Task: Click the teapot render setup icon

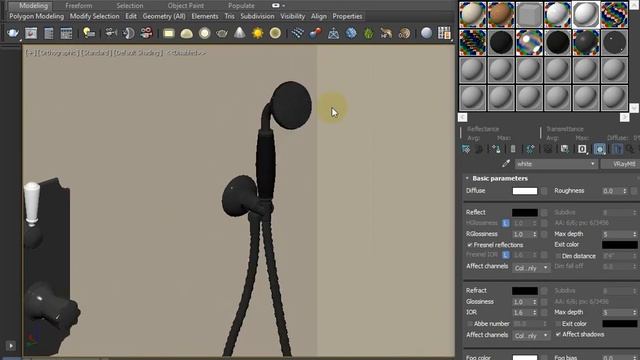Action: coord(13,33)
